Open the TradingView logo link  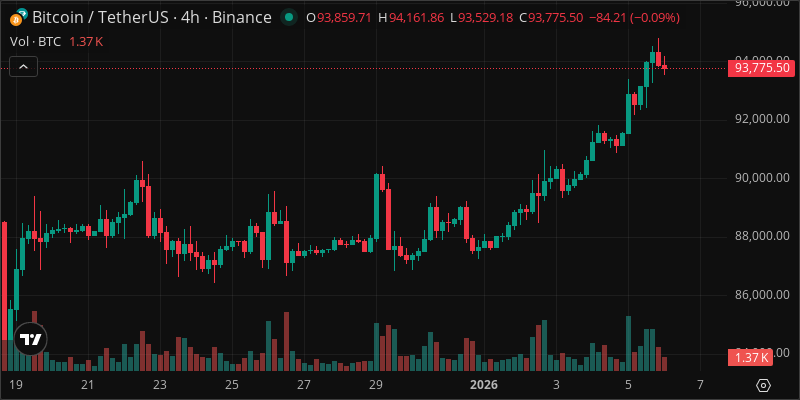31,339
